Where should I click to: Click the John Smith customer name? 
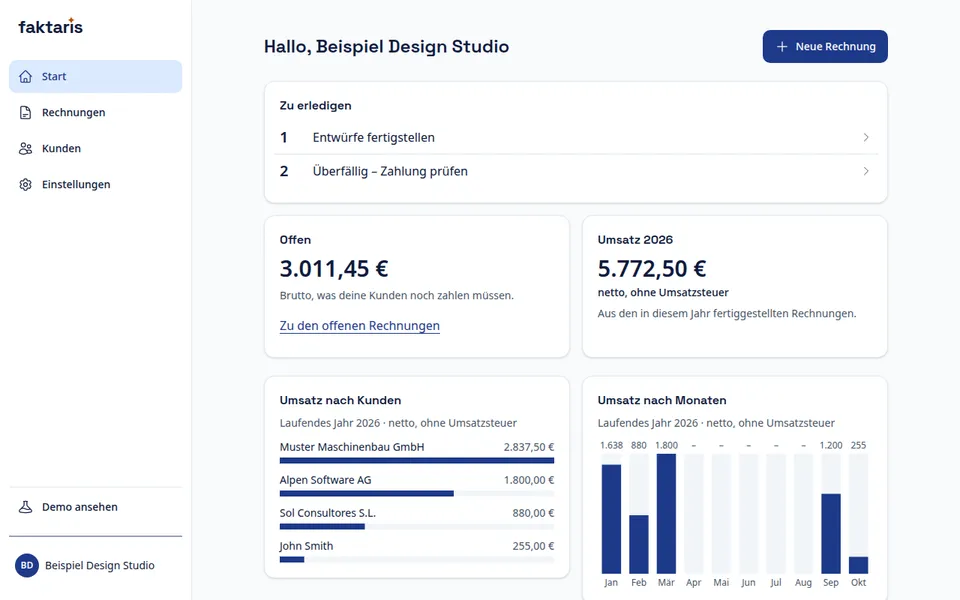[306, 546]
